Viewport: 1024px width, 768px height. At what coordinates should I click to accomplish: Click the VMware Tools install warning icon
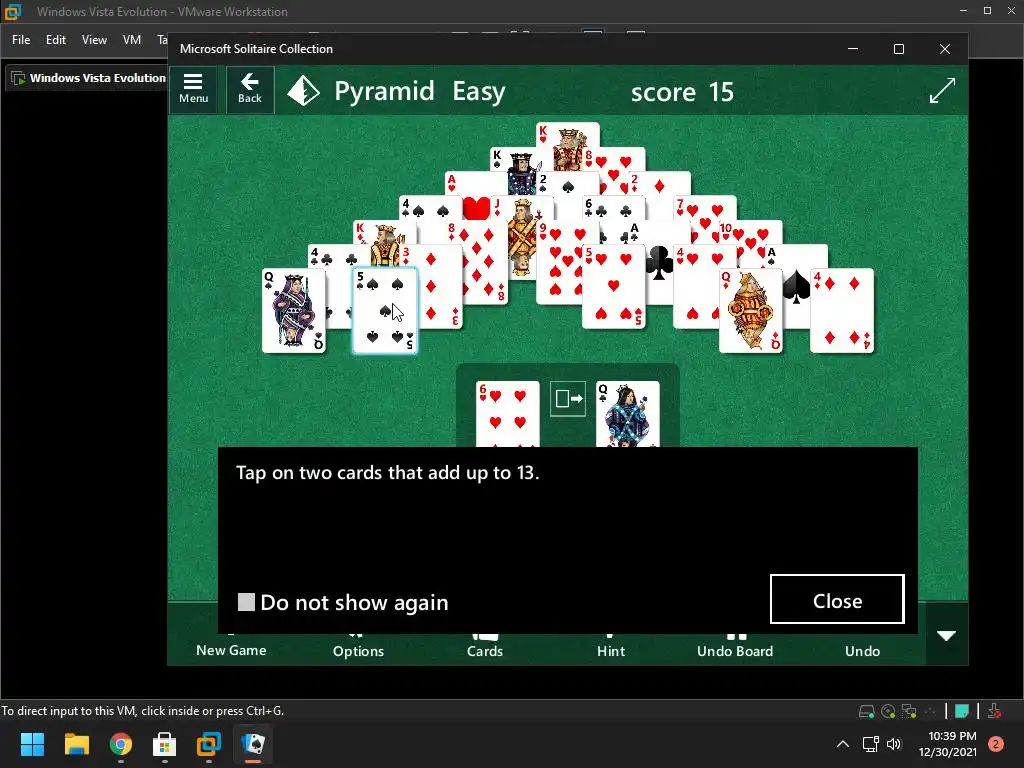pyautogui.click(x=994, y=711)
